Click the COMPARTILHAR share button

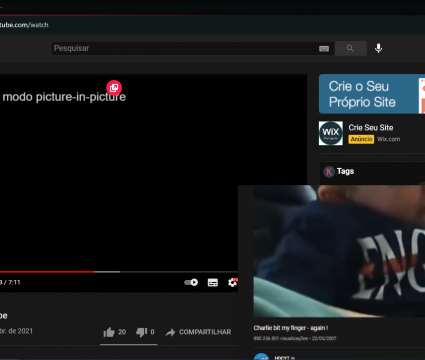198,332
